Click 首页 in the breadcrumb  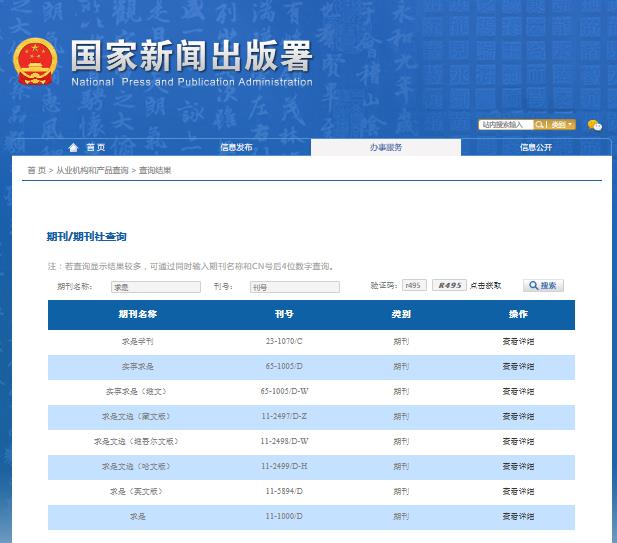coord(37,170)
